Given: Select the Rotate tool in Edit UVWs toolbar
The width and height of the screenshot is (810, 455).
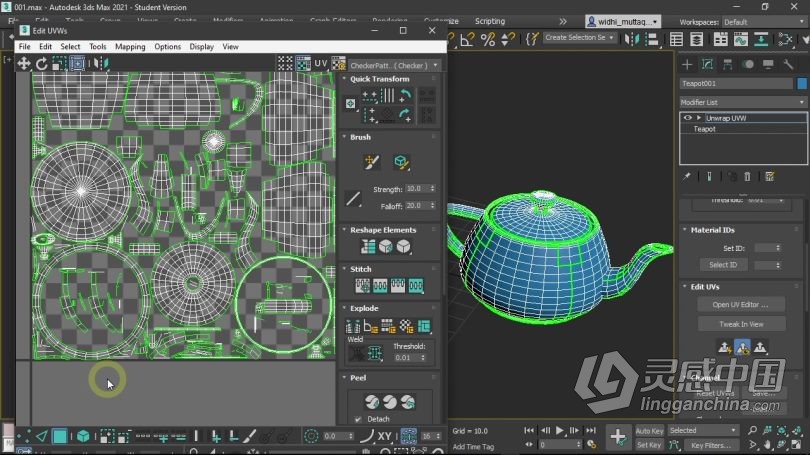Looking at the screenshot, I should point(42,64).
